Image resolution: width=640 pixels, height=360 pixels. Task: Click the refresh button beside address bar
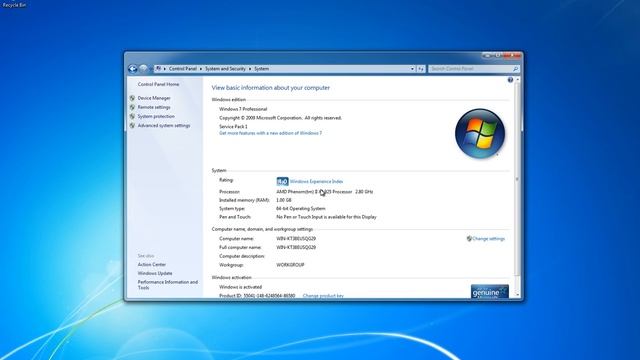(x=421, y=69)
